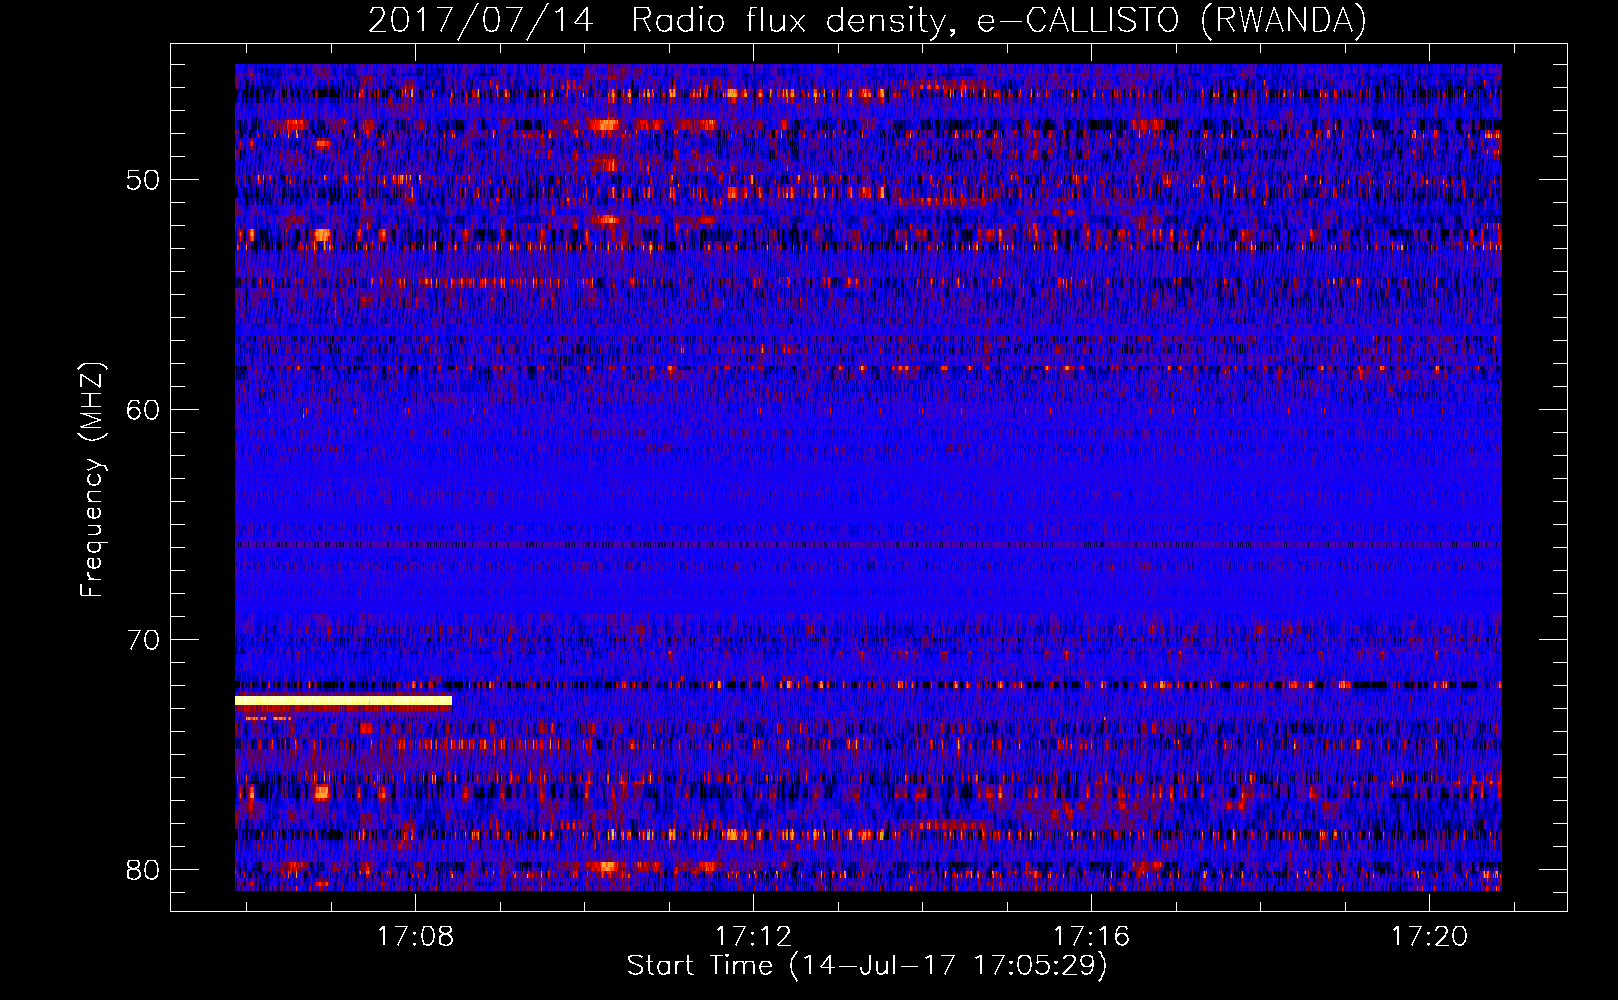Click the 'Start Time (14-Jul-17 17:05:29)' label
This screenshot has width=1618, height=1000.
(867, 966)
